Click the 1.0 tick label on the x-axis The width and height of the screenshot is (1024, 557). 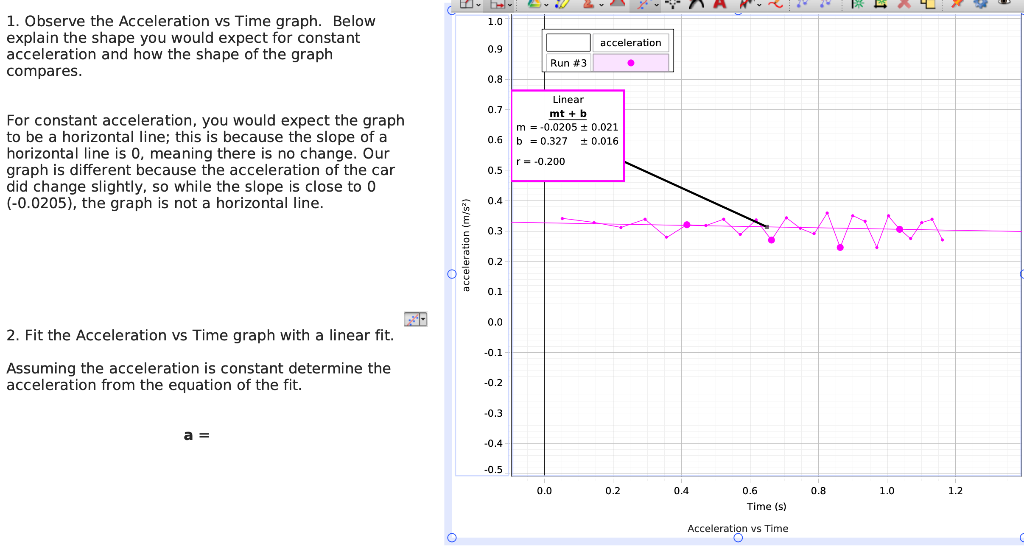886,490
